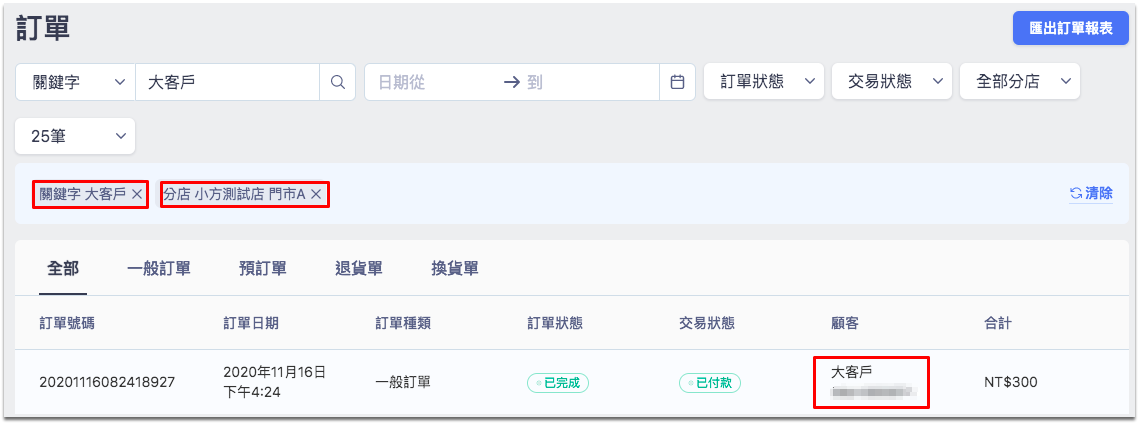This screenshot has width=1138, height=425.
Task: Switch to the 退貨單 tab
Action: click(359, 268)
